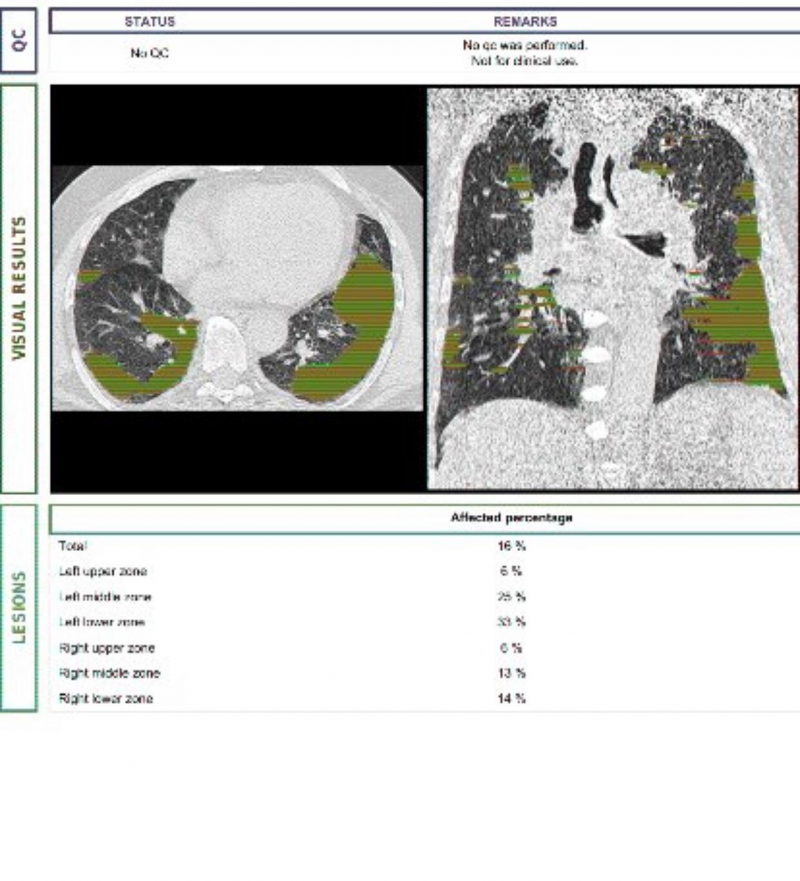Click the 16 % total value
The height and width of the screenshot is (881, 800).
coord(511,546)
